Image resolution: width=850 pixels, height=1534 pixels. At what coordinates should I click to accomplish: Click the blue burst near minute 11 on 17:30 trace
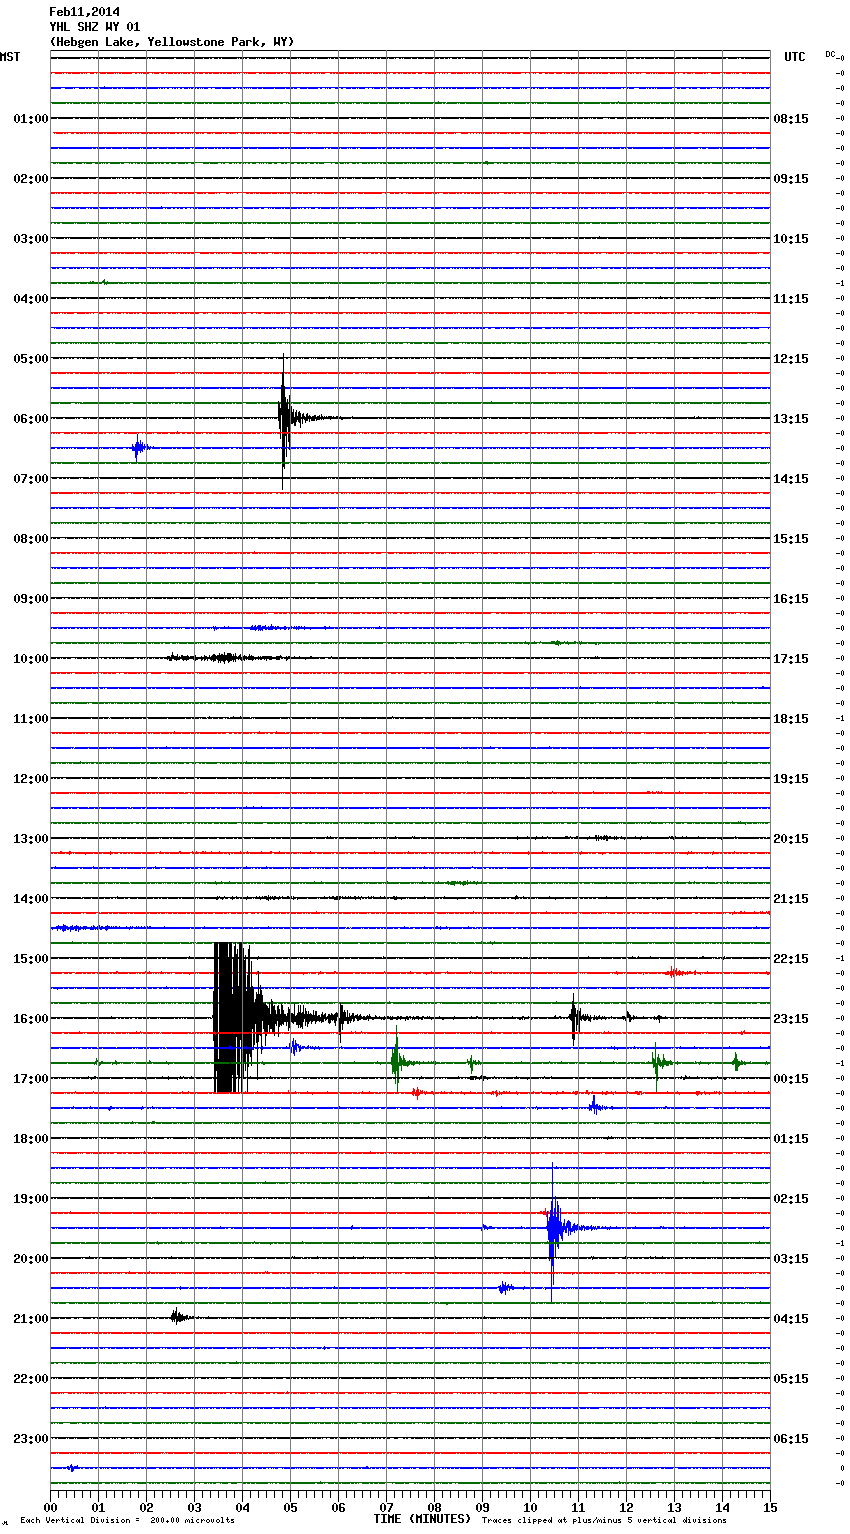[x=595, y=1106]
